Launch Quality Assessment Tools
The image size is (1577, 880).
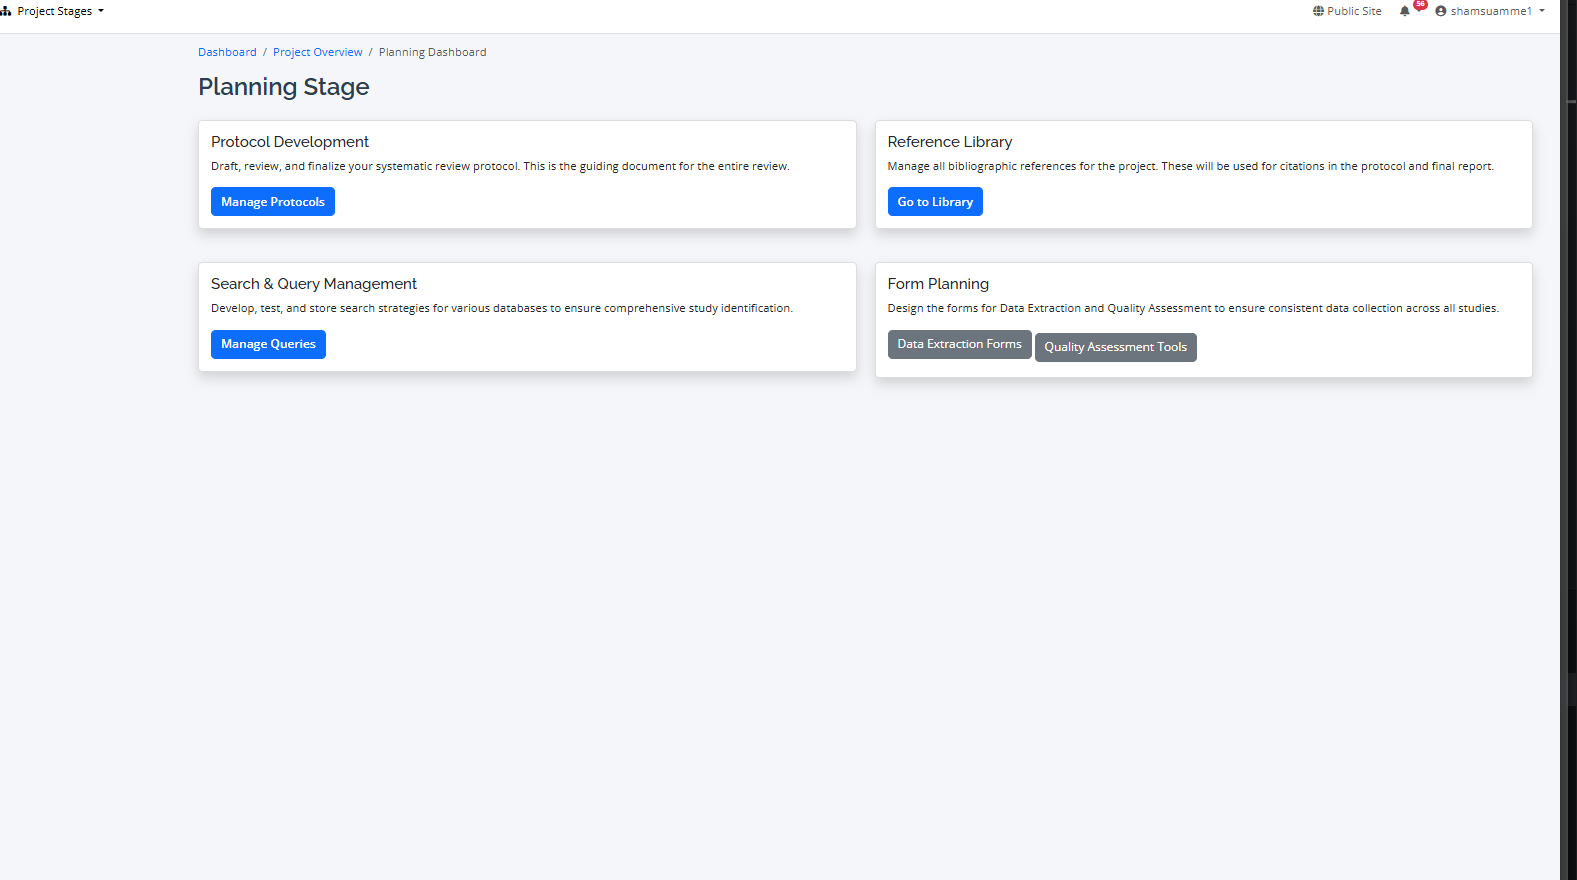(1115, 347)
